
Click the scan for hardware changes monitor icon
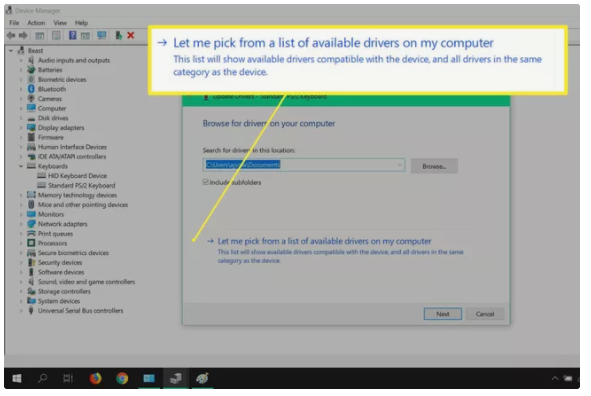click(102, 35)
